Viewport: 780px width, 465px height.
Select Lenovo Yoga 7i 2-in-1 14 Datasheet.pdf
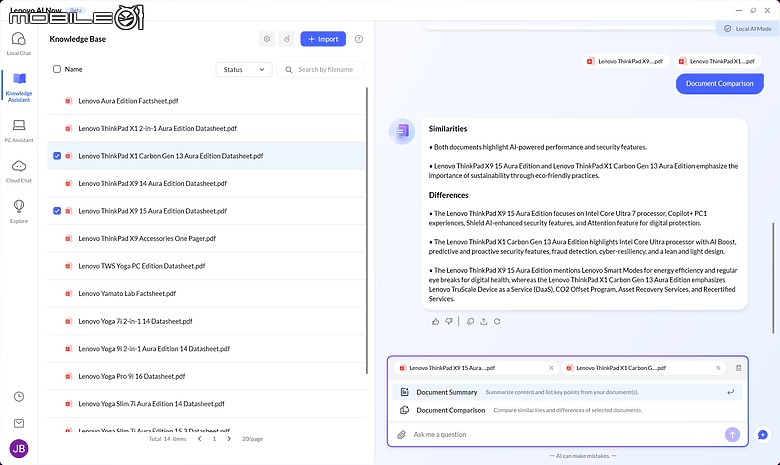click(206, 321)
